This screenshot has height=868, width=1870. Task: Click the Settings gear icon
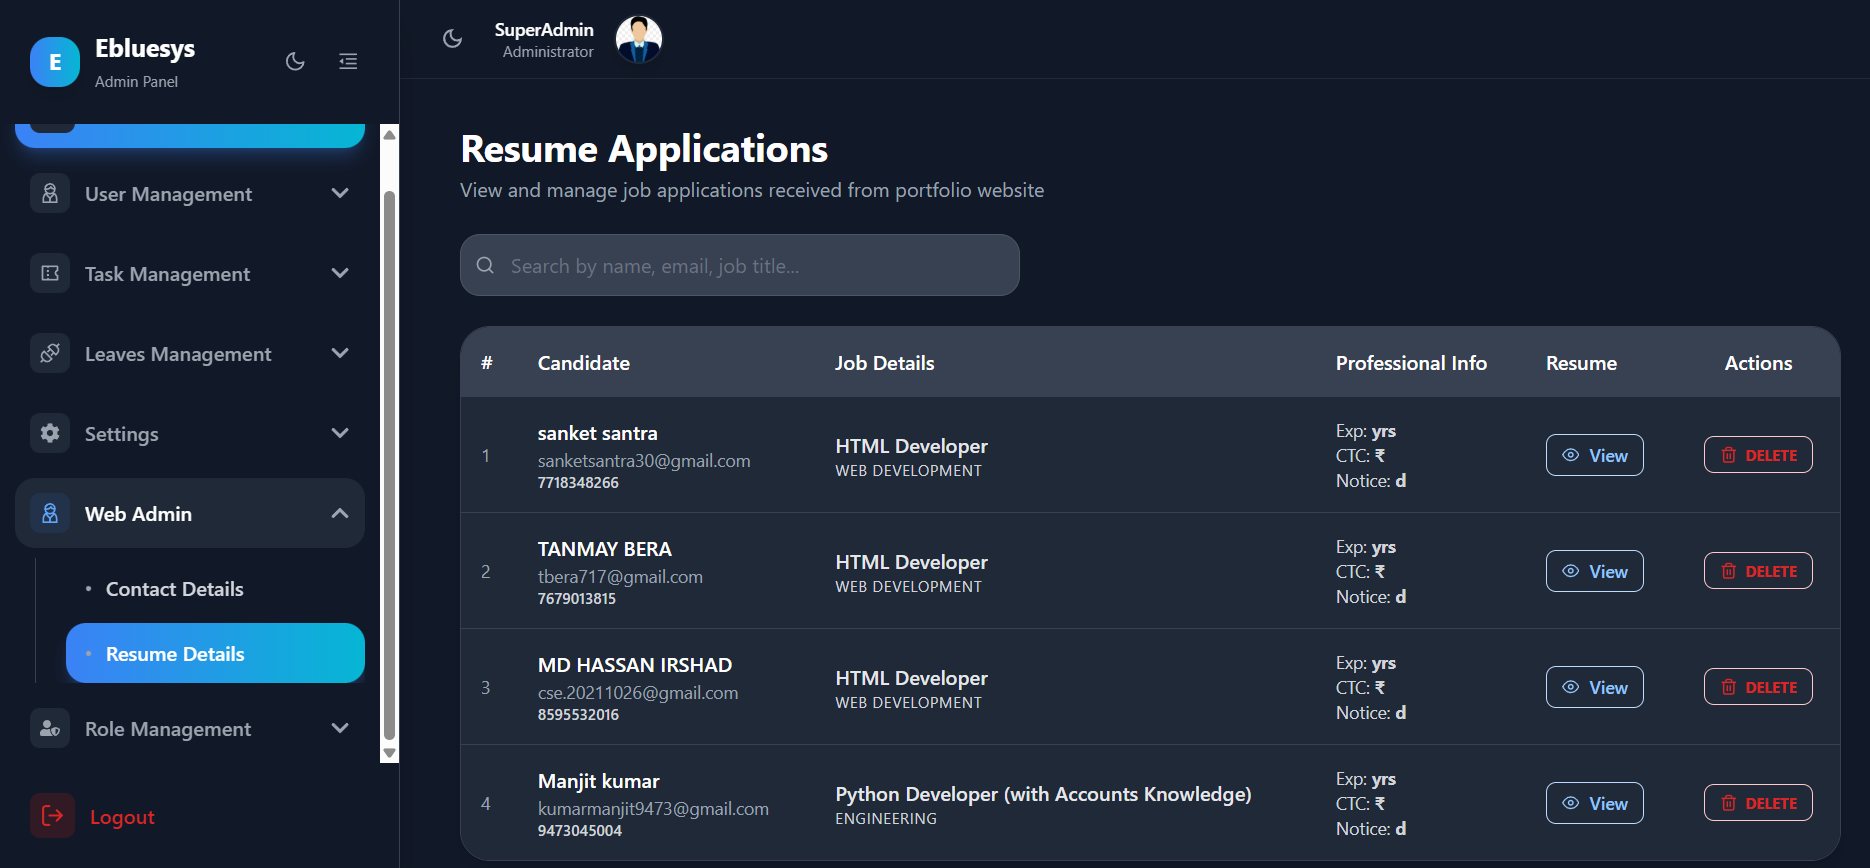(x=50, y=433)
